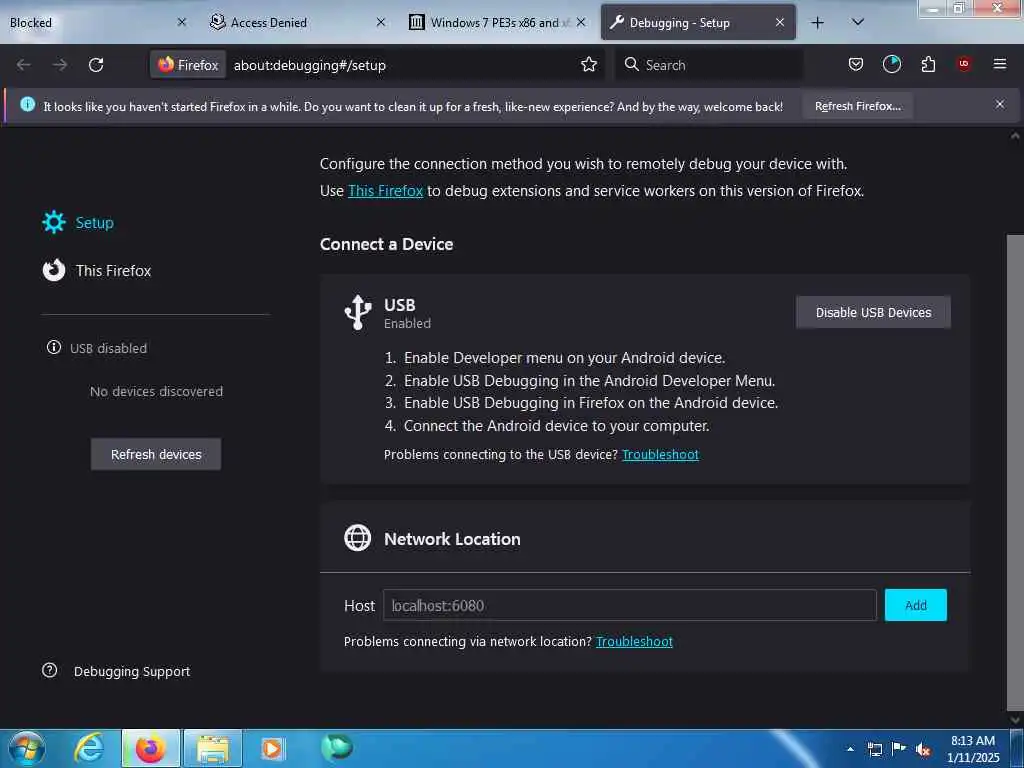Click the This Firefox icon in sidebar
Viewport: 1024px width, 768px height.
pos(54,270)
